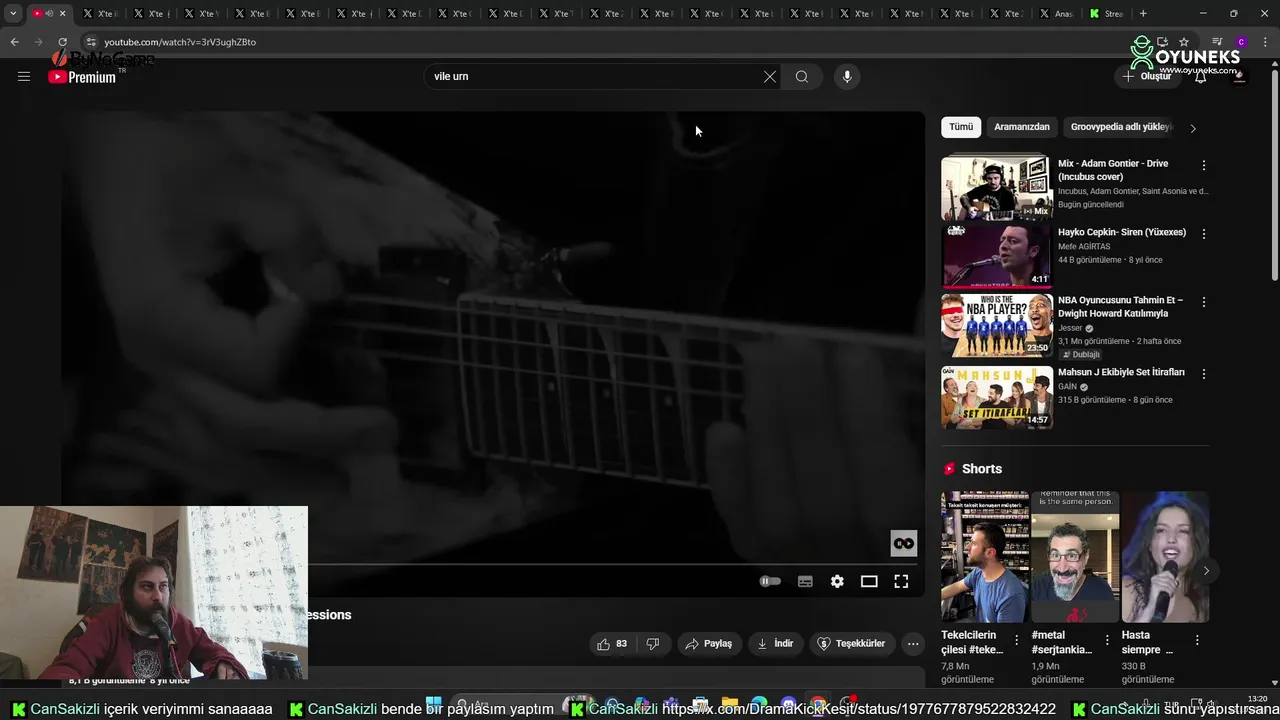This screenshot has height=720, width=1280.
Task: Switch to the Anas... X tab
Action: (1056, 14)
